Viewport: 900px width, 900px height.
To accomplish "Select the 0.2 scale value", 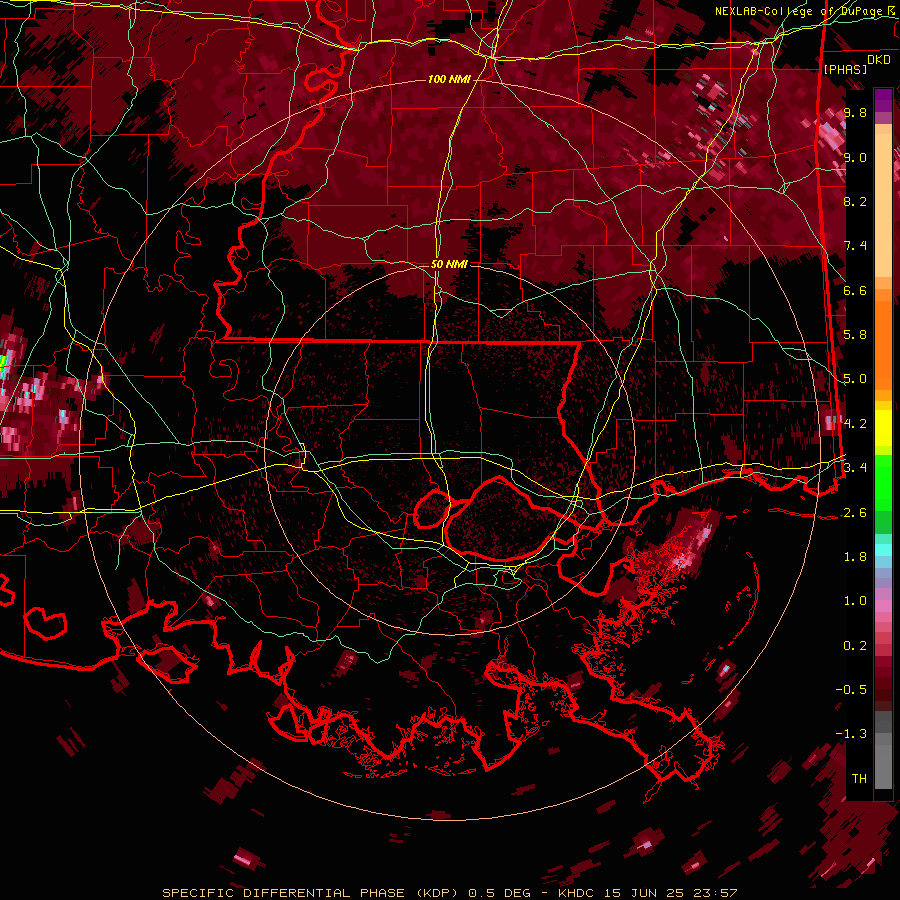I will click(x=855, y=645).
